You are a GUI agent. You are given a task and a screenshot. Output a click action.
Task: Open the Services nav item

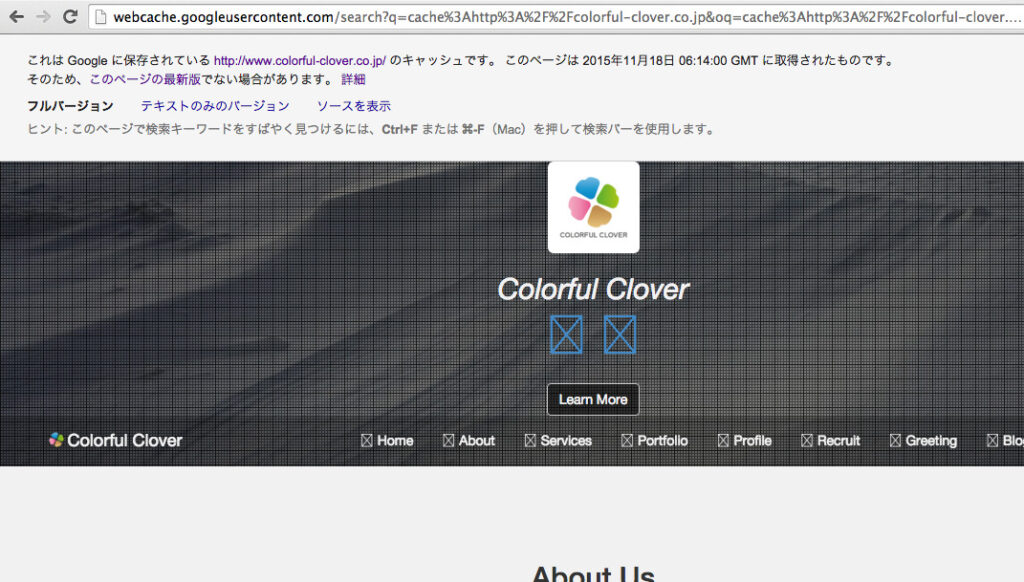pyautogui.click(x=558, y=441)
